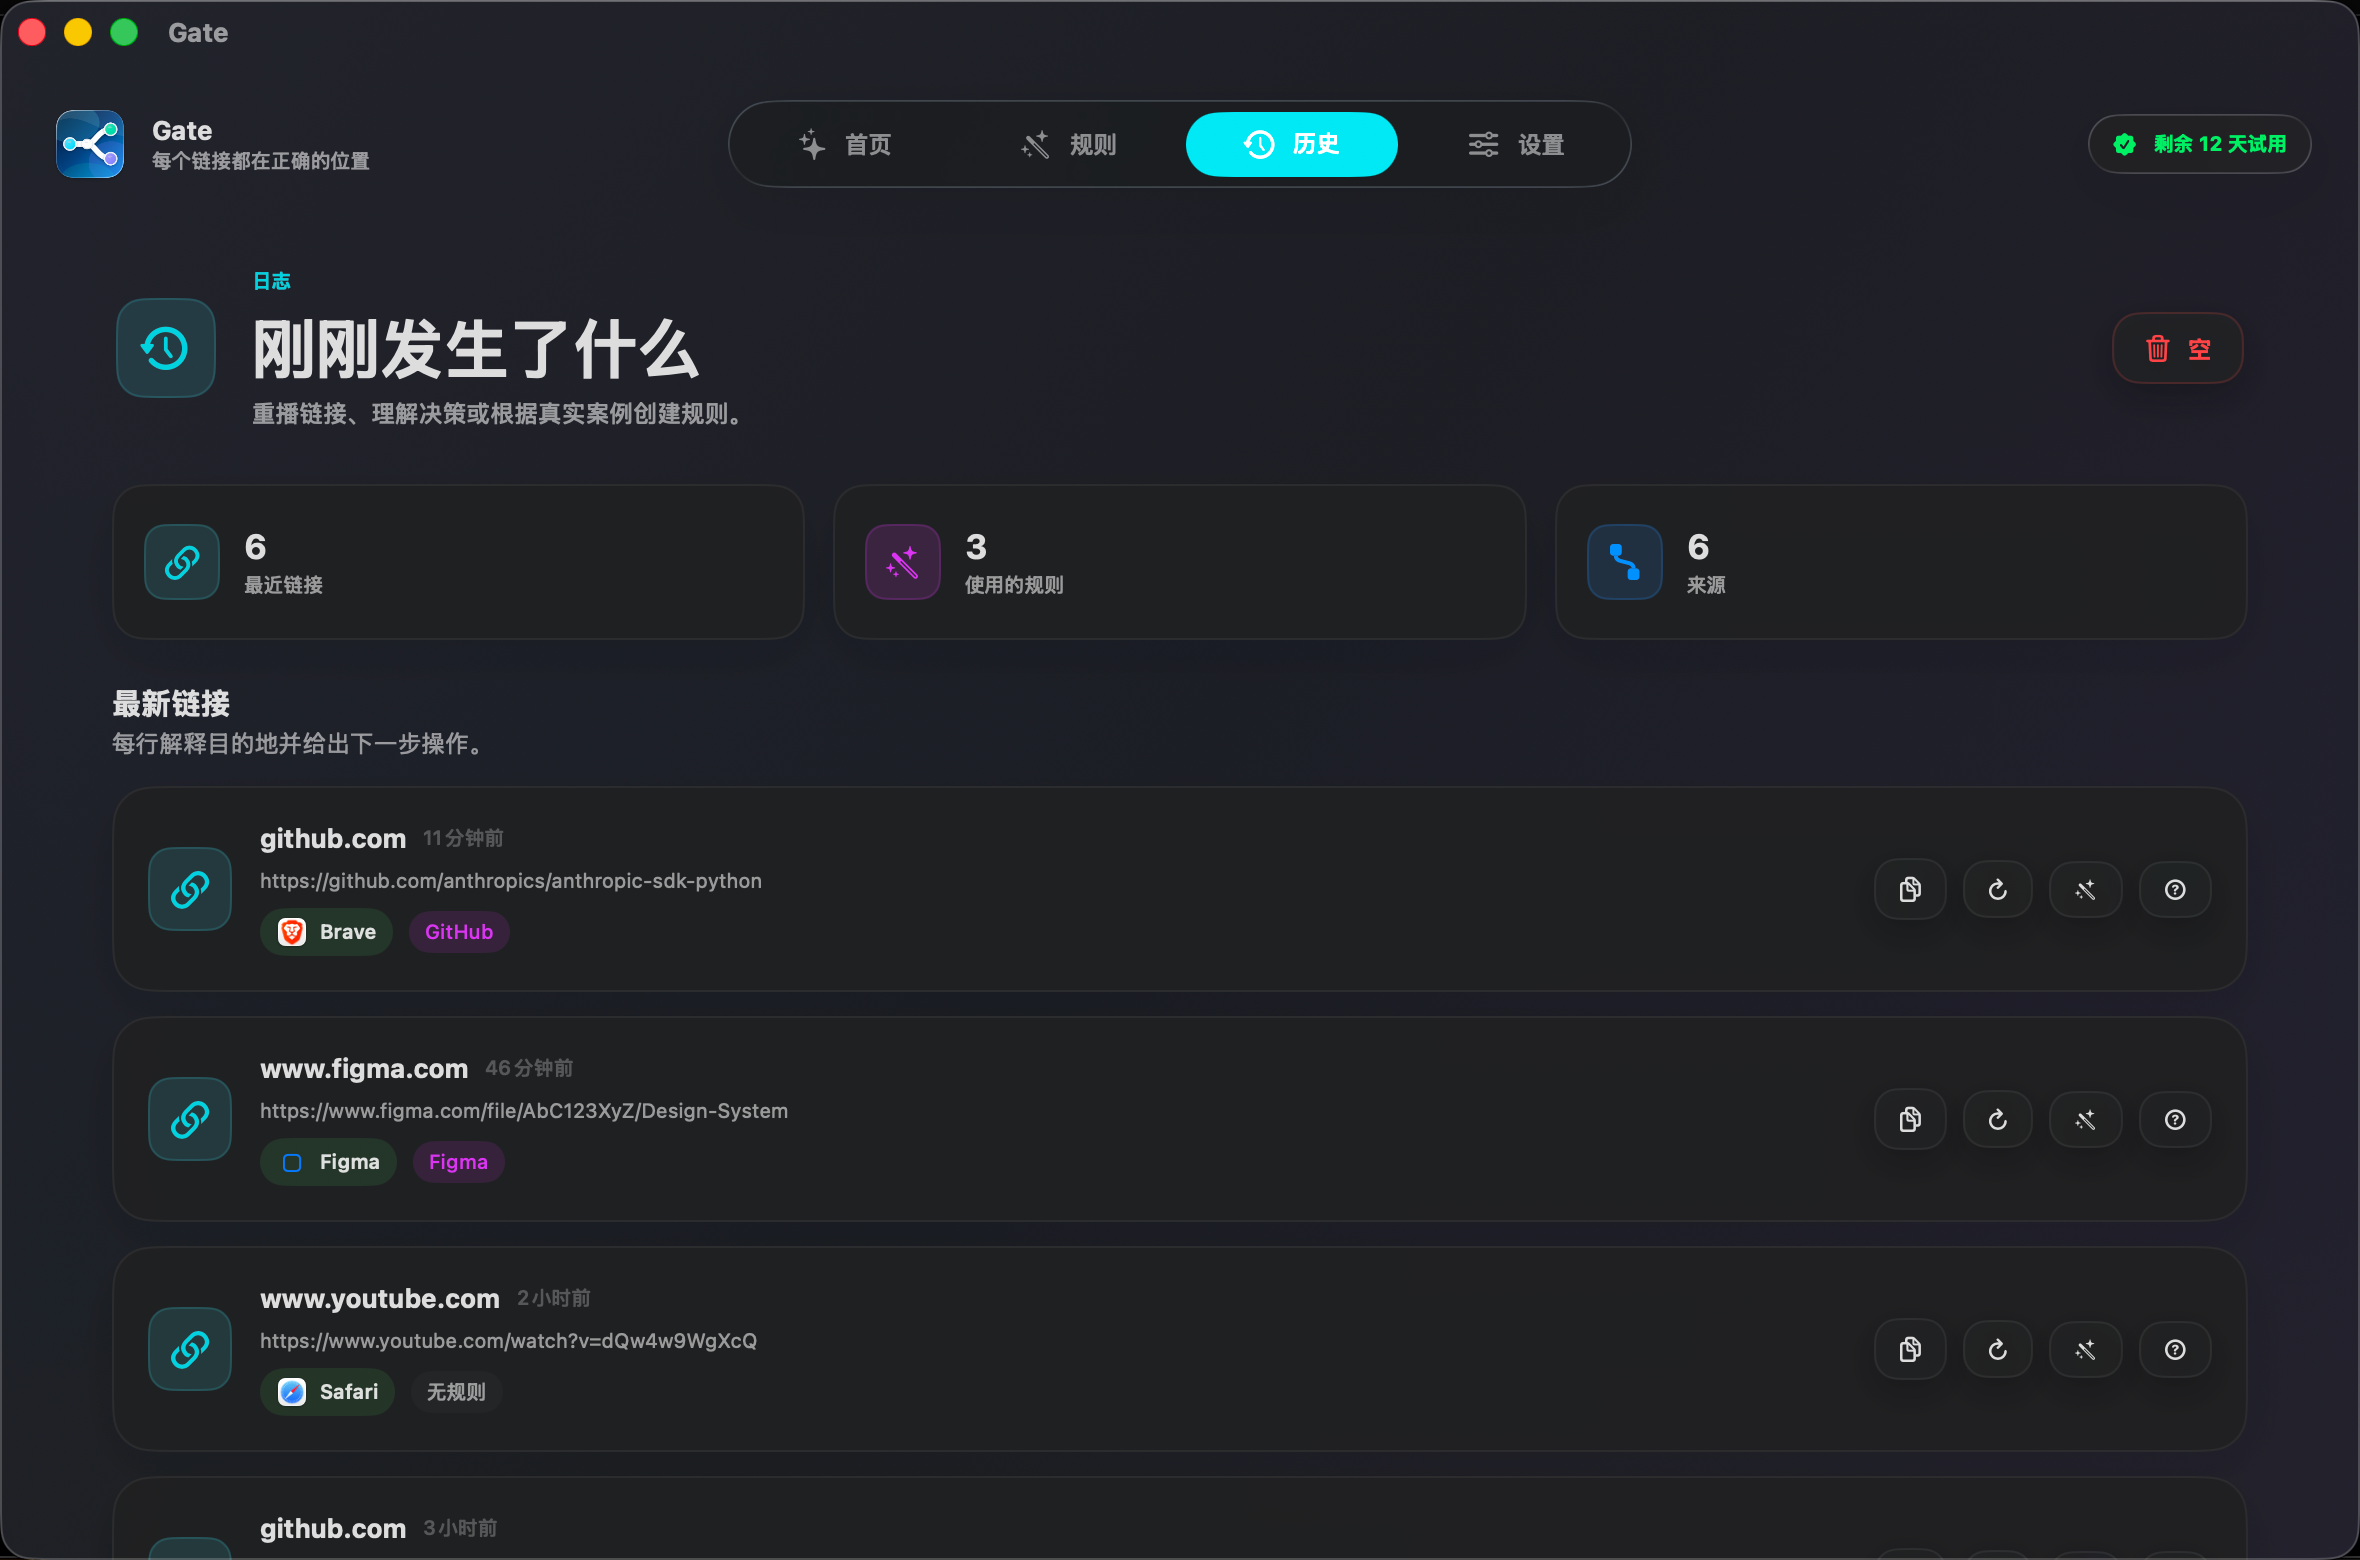Click the 日志 label above the heading
2360x1560 pixels.
tap(272, 281)
